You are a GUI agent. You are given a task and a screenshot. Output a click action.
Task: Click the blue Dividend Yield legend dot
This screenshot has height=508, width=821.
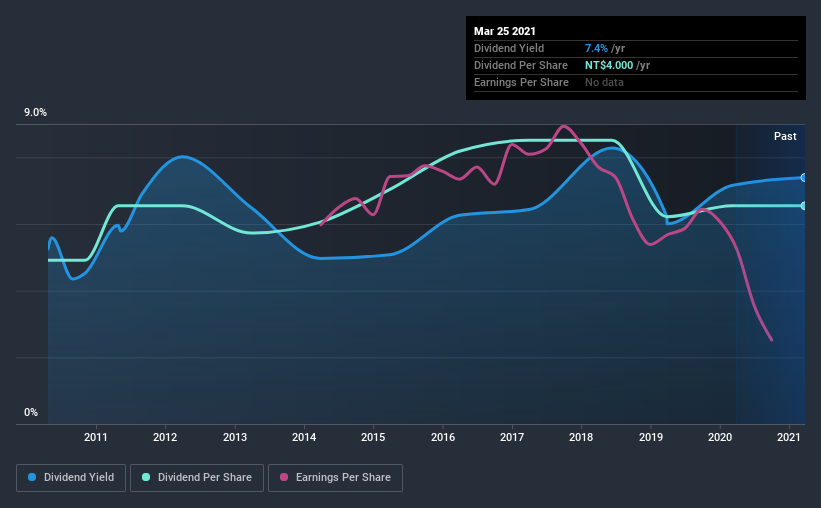[x=32, y=477]
